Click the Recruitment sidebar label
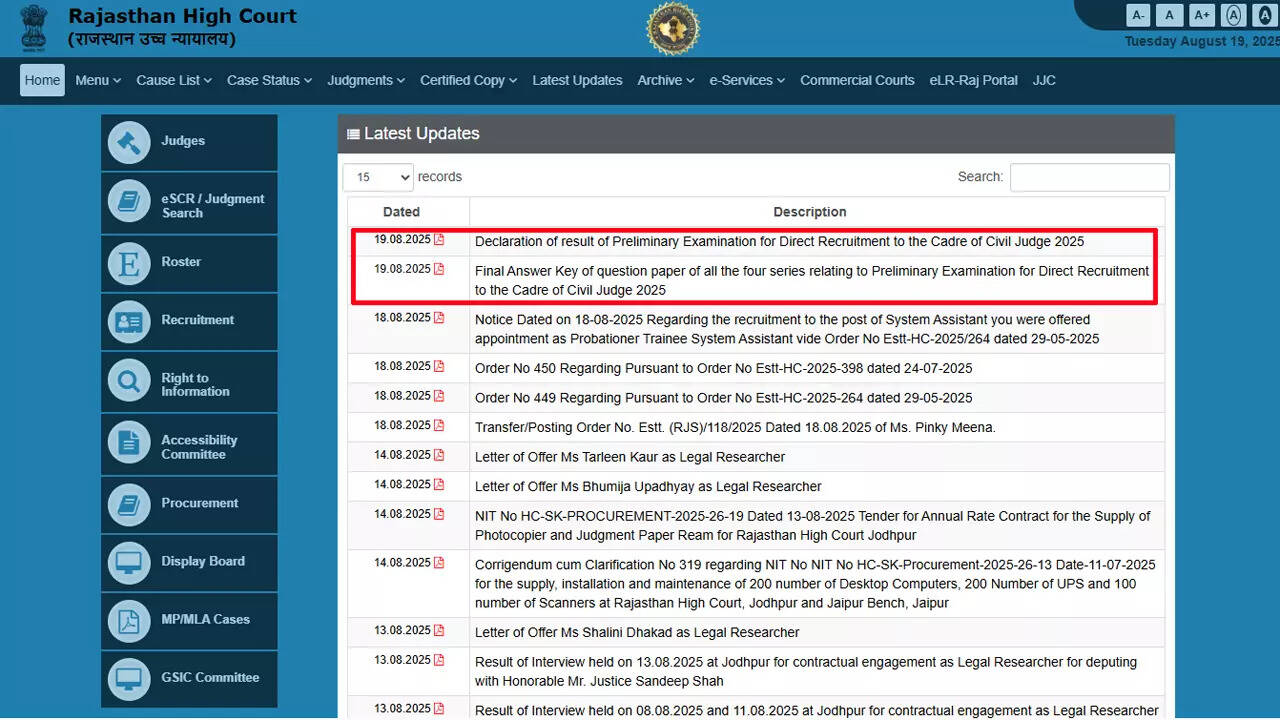Image resolution: width=1280 pixels, height=720 pixels. 198,320
